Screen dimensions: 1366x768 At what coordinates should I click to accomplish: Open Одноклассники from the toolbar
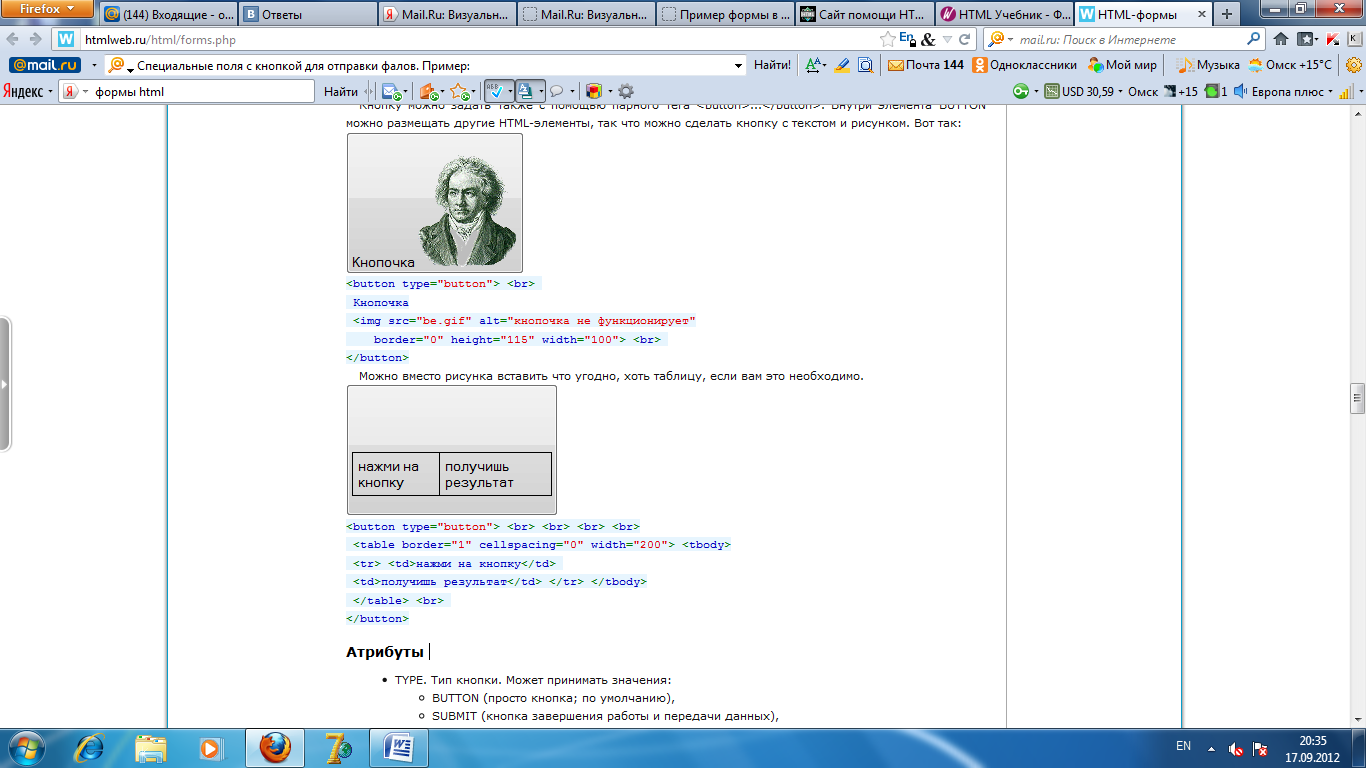[x=1025, y=65]
